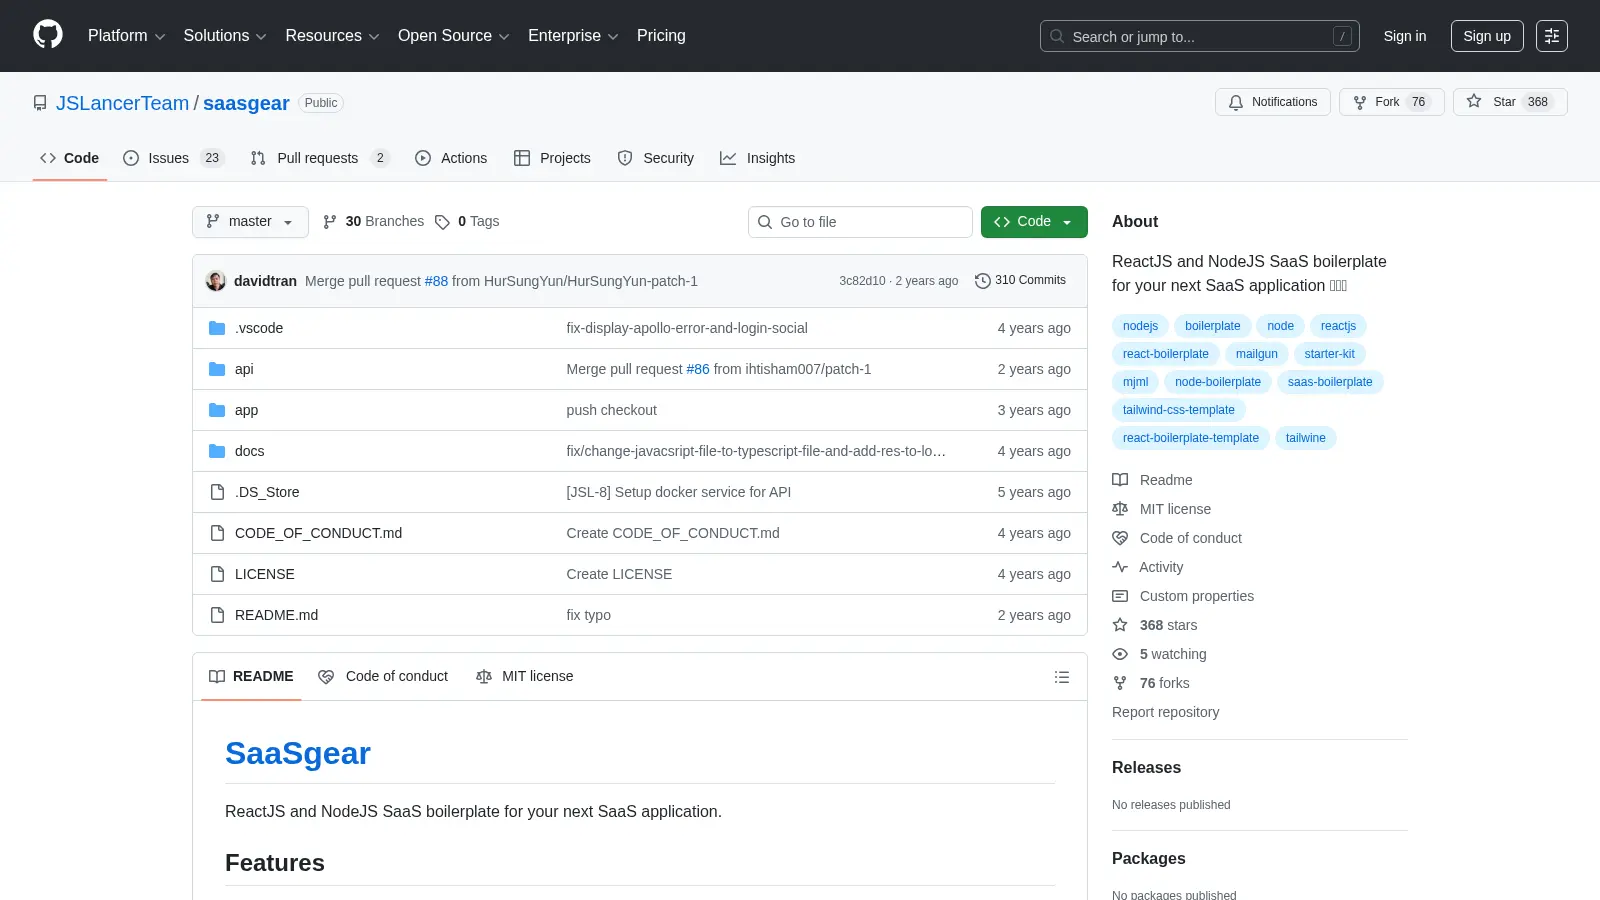Open the Enterprise dropdown
The image size is (1600, 900).
point(573,36)
